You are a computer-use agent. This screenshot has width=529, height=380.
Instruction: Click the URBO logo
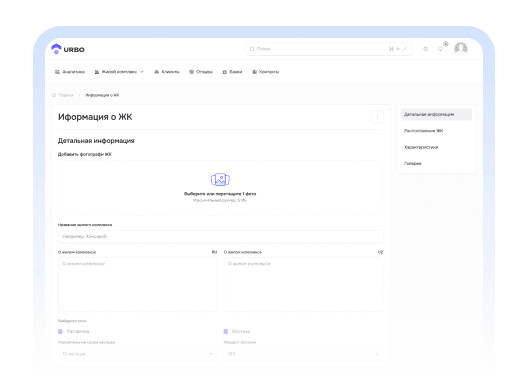point(68,49)
